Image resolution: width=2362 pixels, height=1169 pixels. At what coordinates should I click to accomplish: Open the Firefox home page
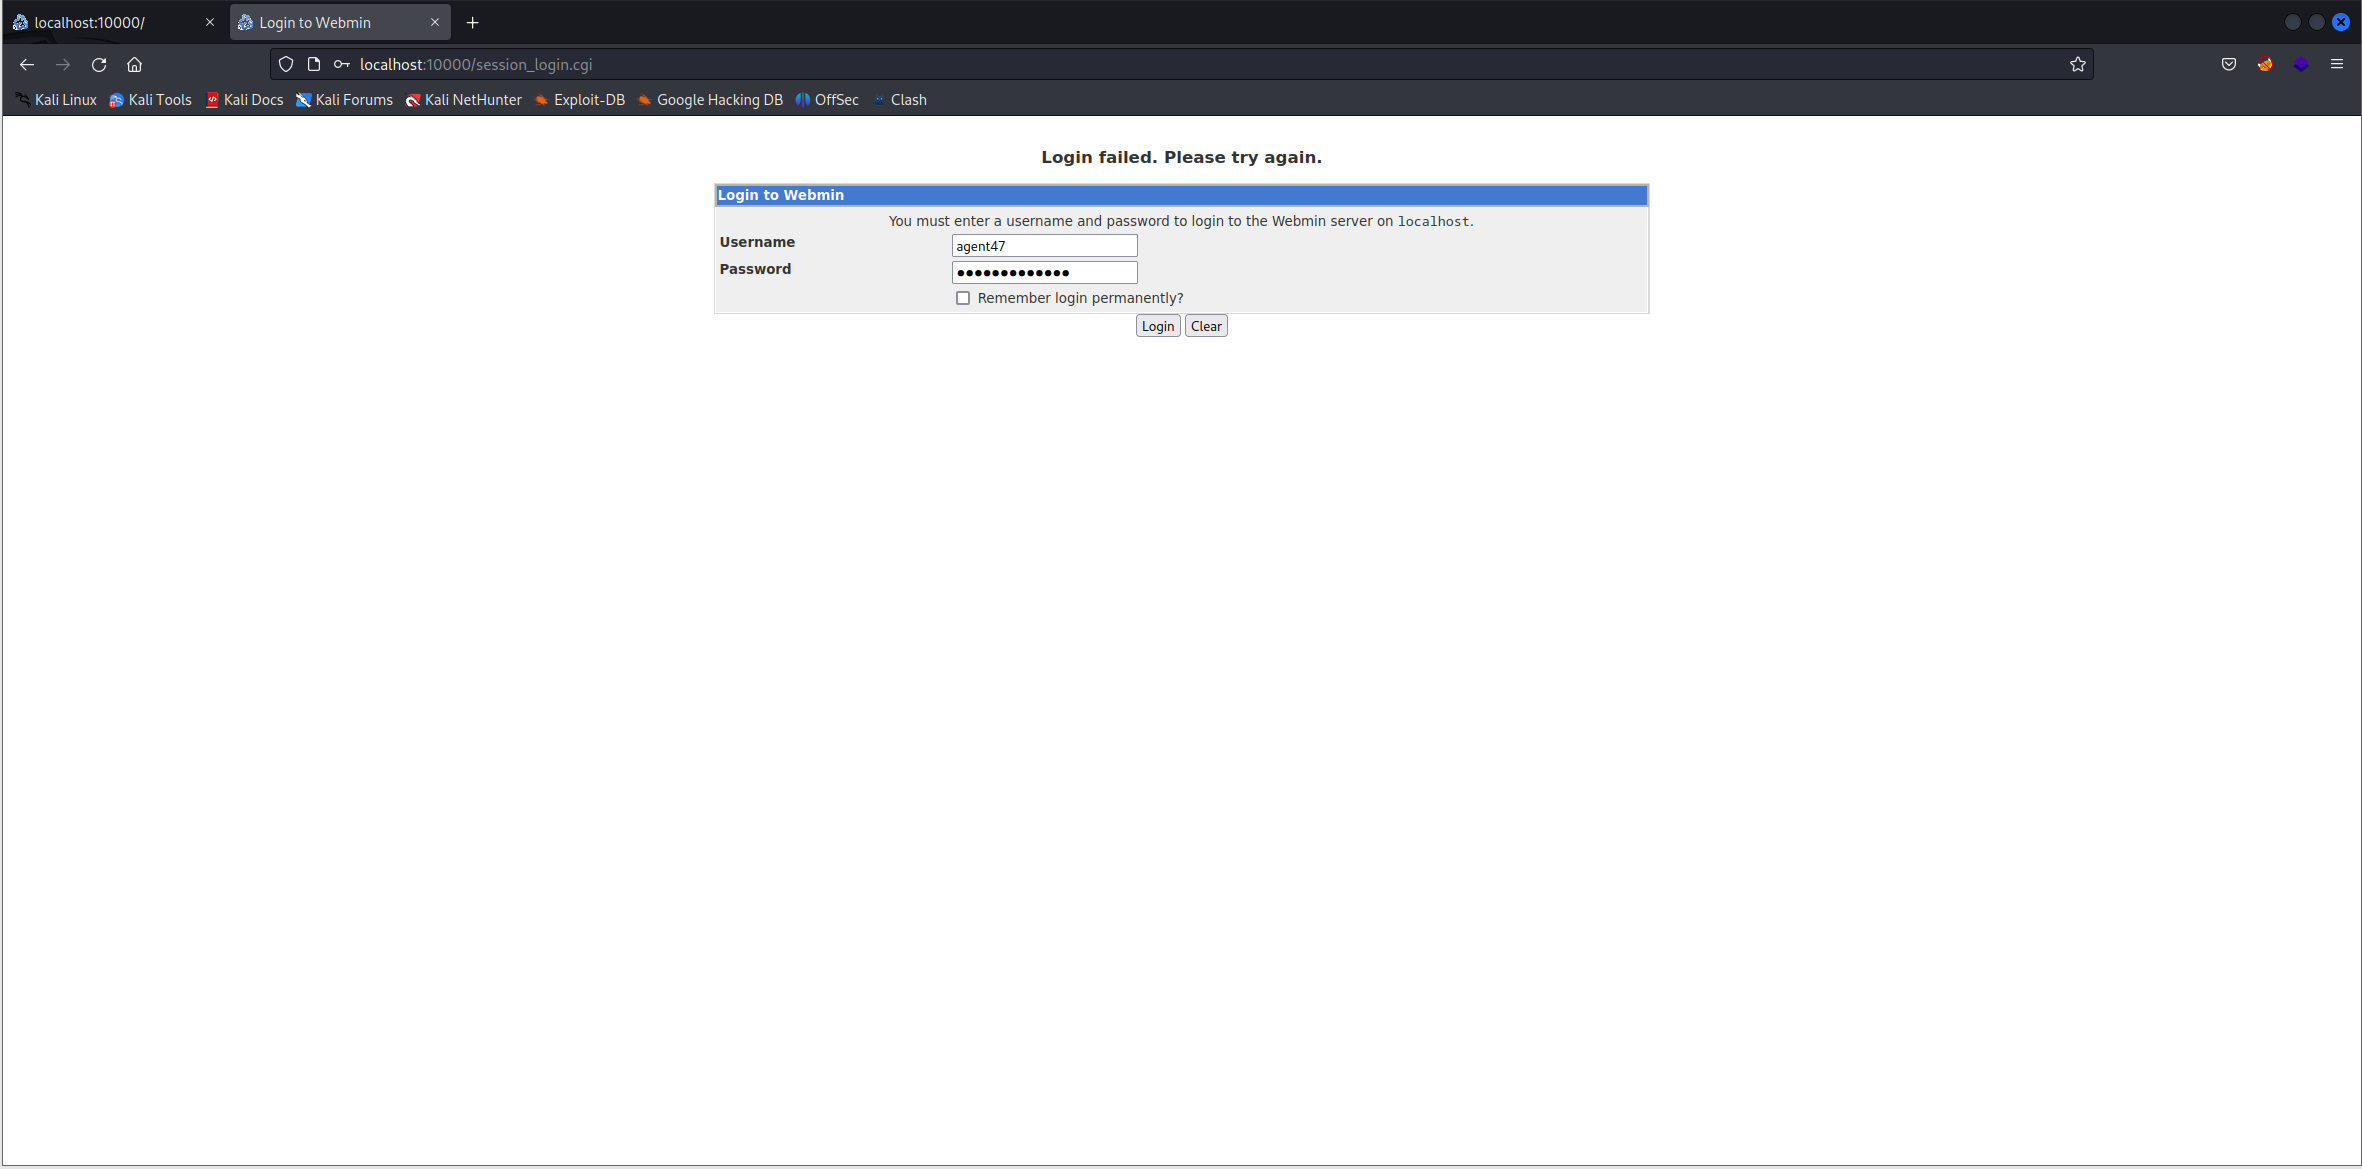pyautogui.click(x=134, y=64)
